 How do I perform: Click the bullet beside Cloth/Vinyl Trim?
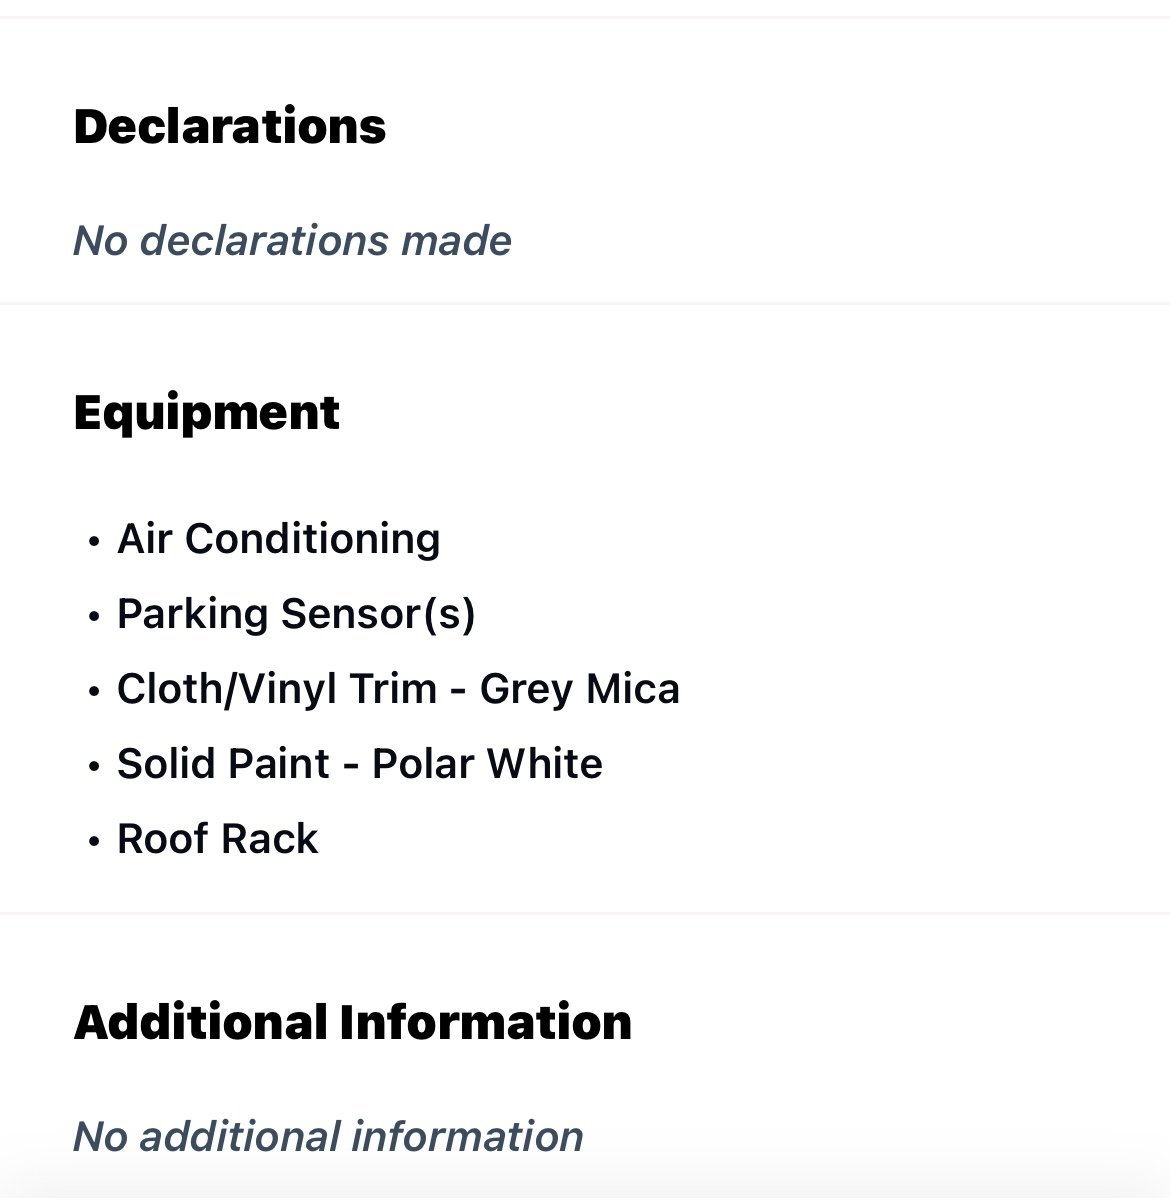pos(94,693)
